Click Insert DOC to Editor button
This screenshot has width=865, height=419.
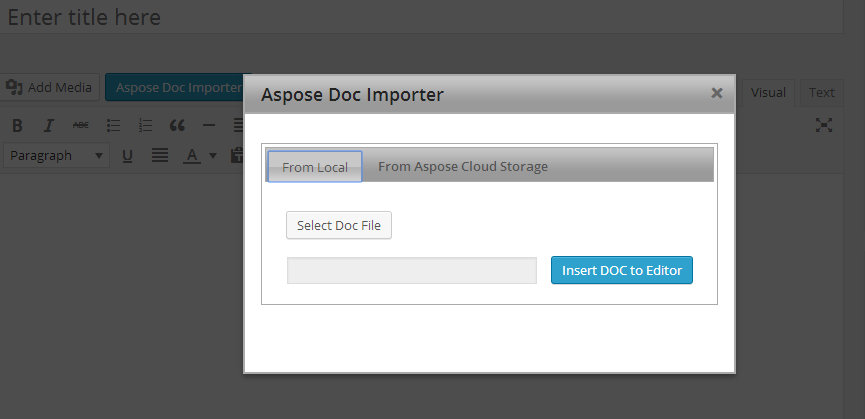(622, 270)
